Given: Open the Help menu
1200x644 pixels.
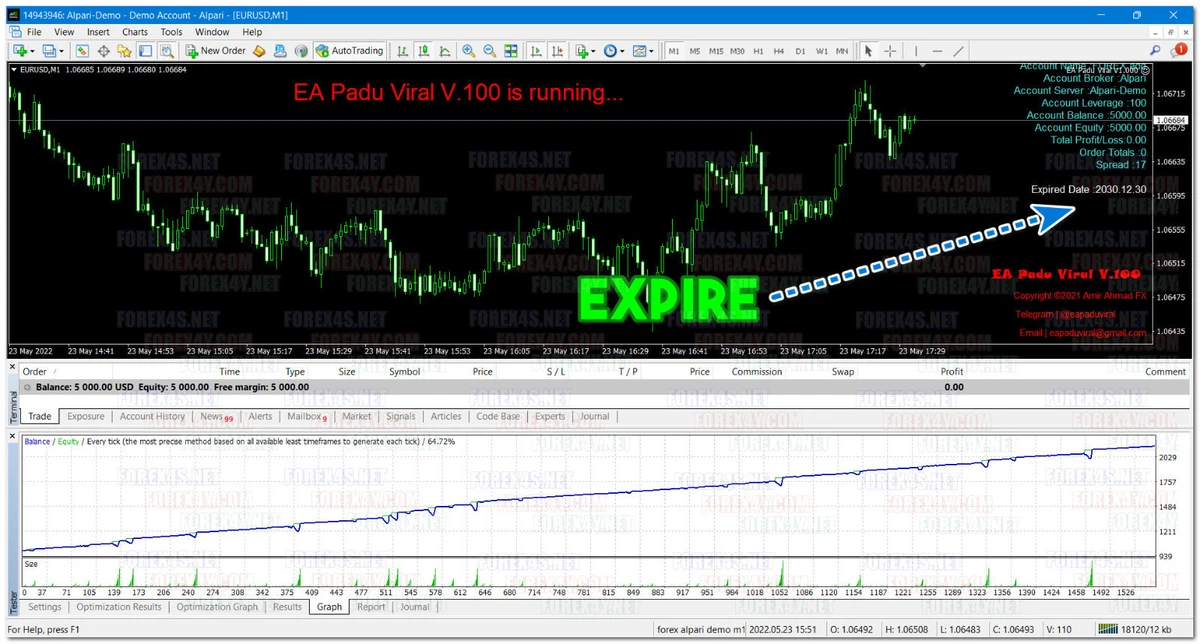Looking at the screenshot, I should (x=252, y=32).
